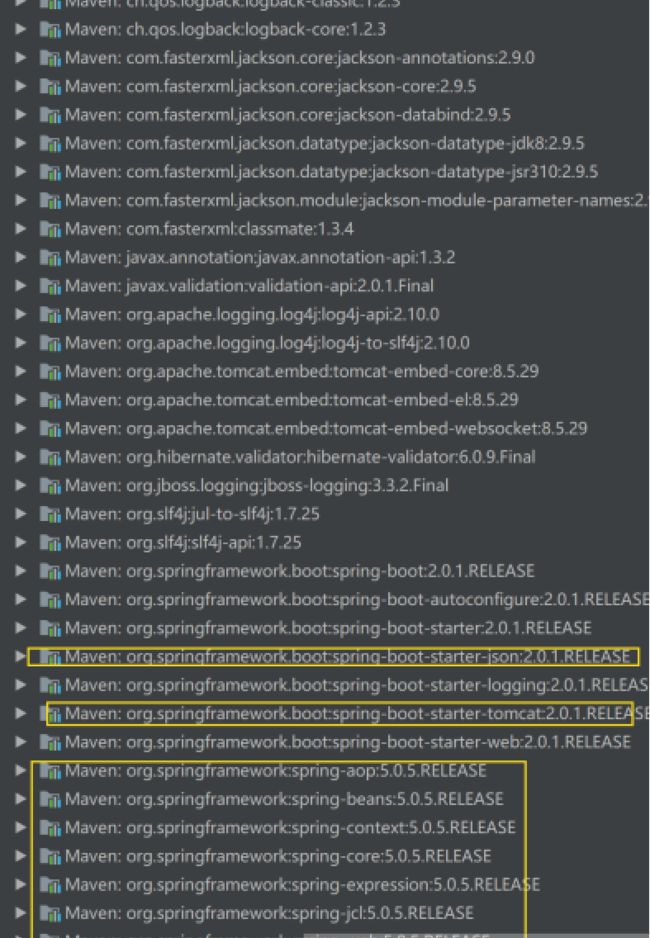Select Maven: org.jboss.logging:jboss-logging:3.3.2.Final
Viewport: 650px width, 938px height.
click(x=257, y=486)
